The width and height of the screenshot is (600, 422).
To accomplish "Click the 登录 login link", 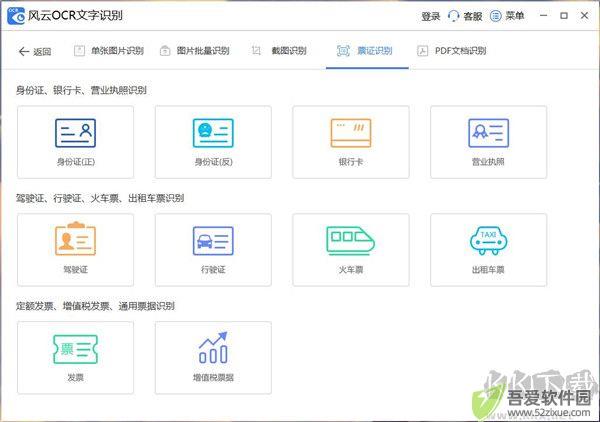I will (431, 16).
